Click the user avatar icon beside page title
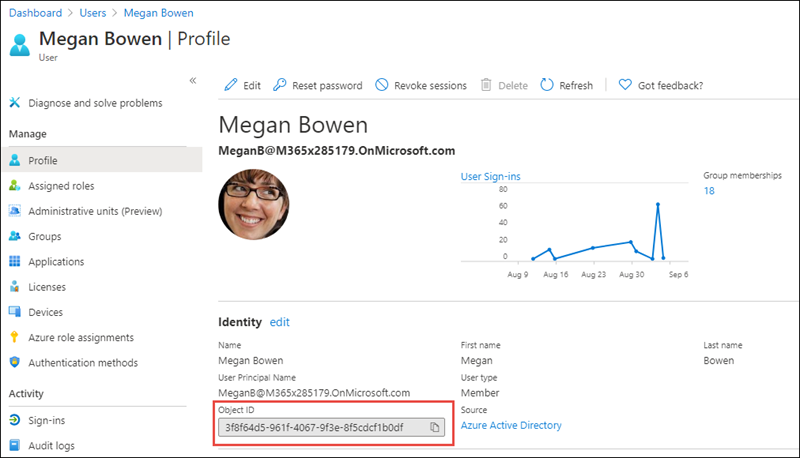 (20, 45)
